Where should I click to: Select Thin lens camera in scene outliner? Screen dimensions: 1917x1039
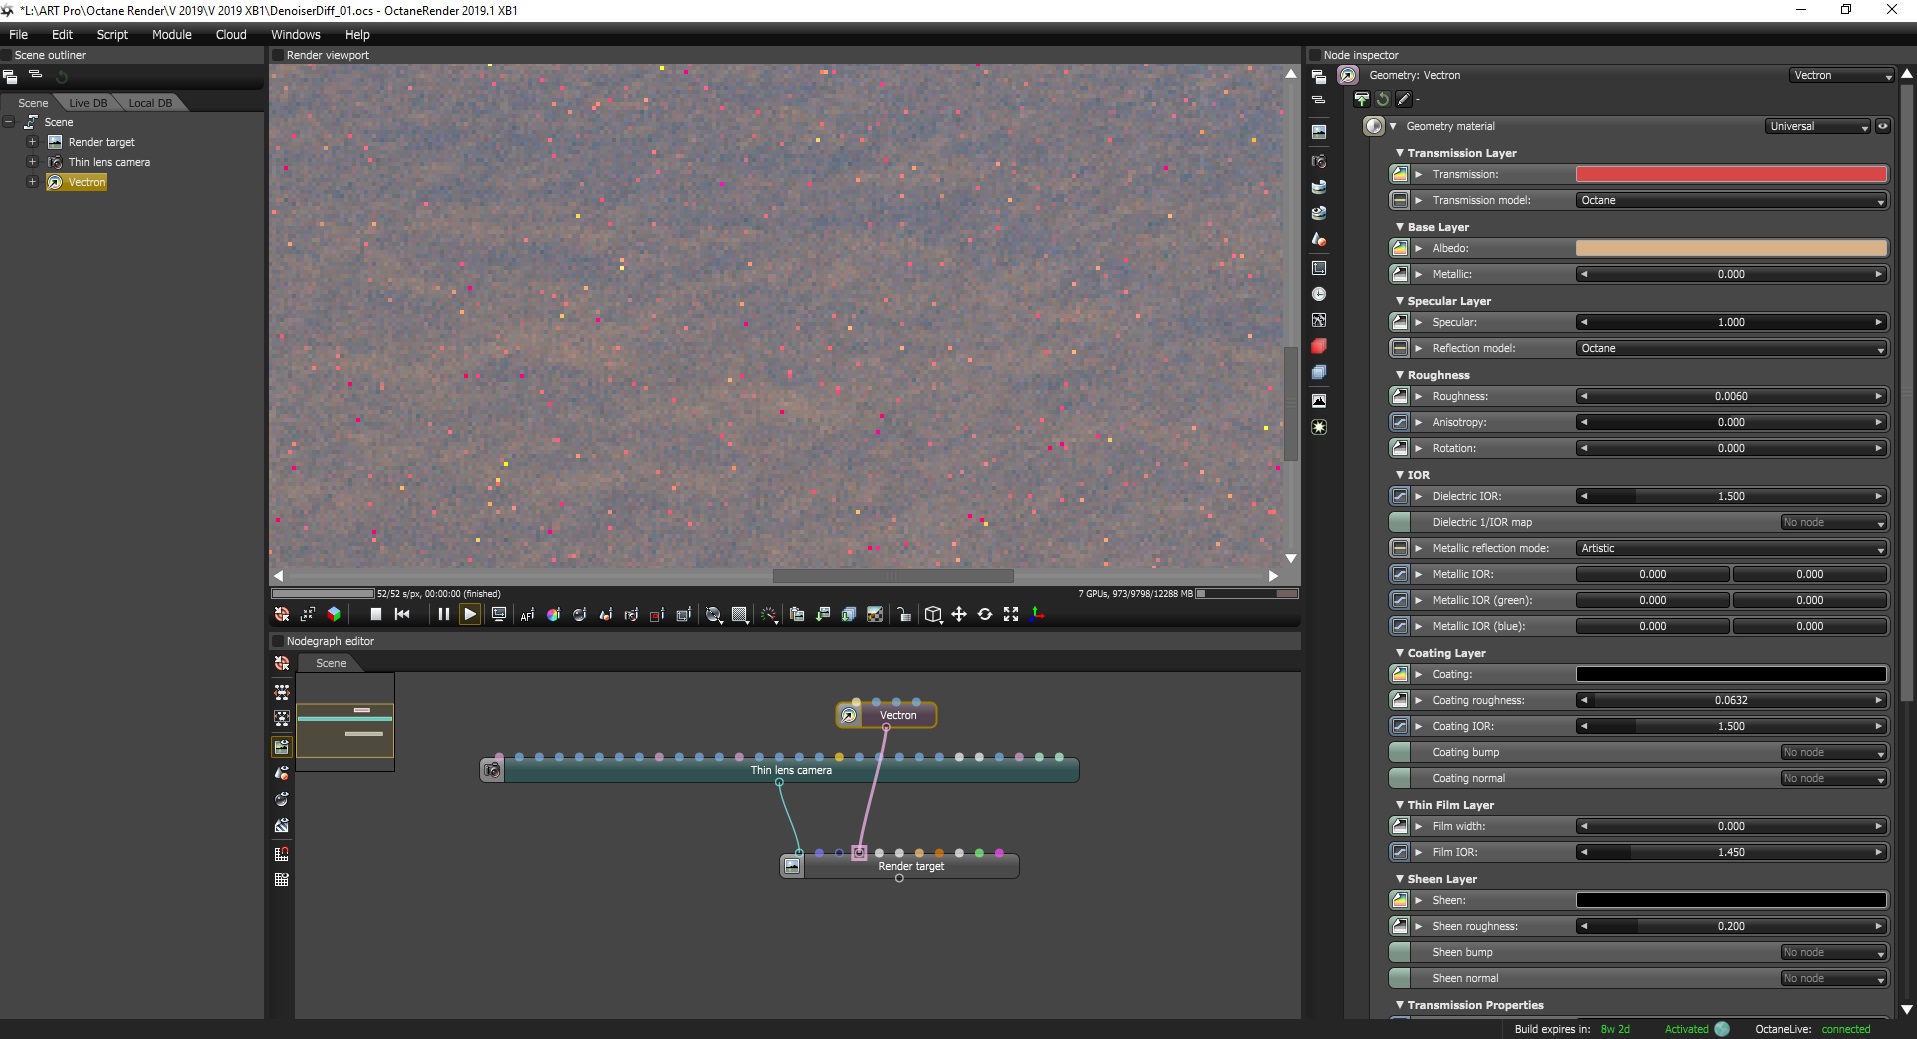tap(109, 162)
